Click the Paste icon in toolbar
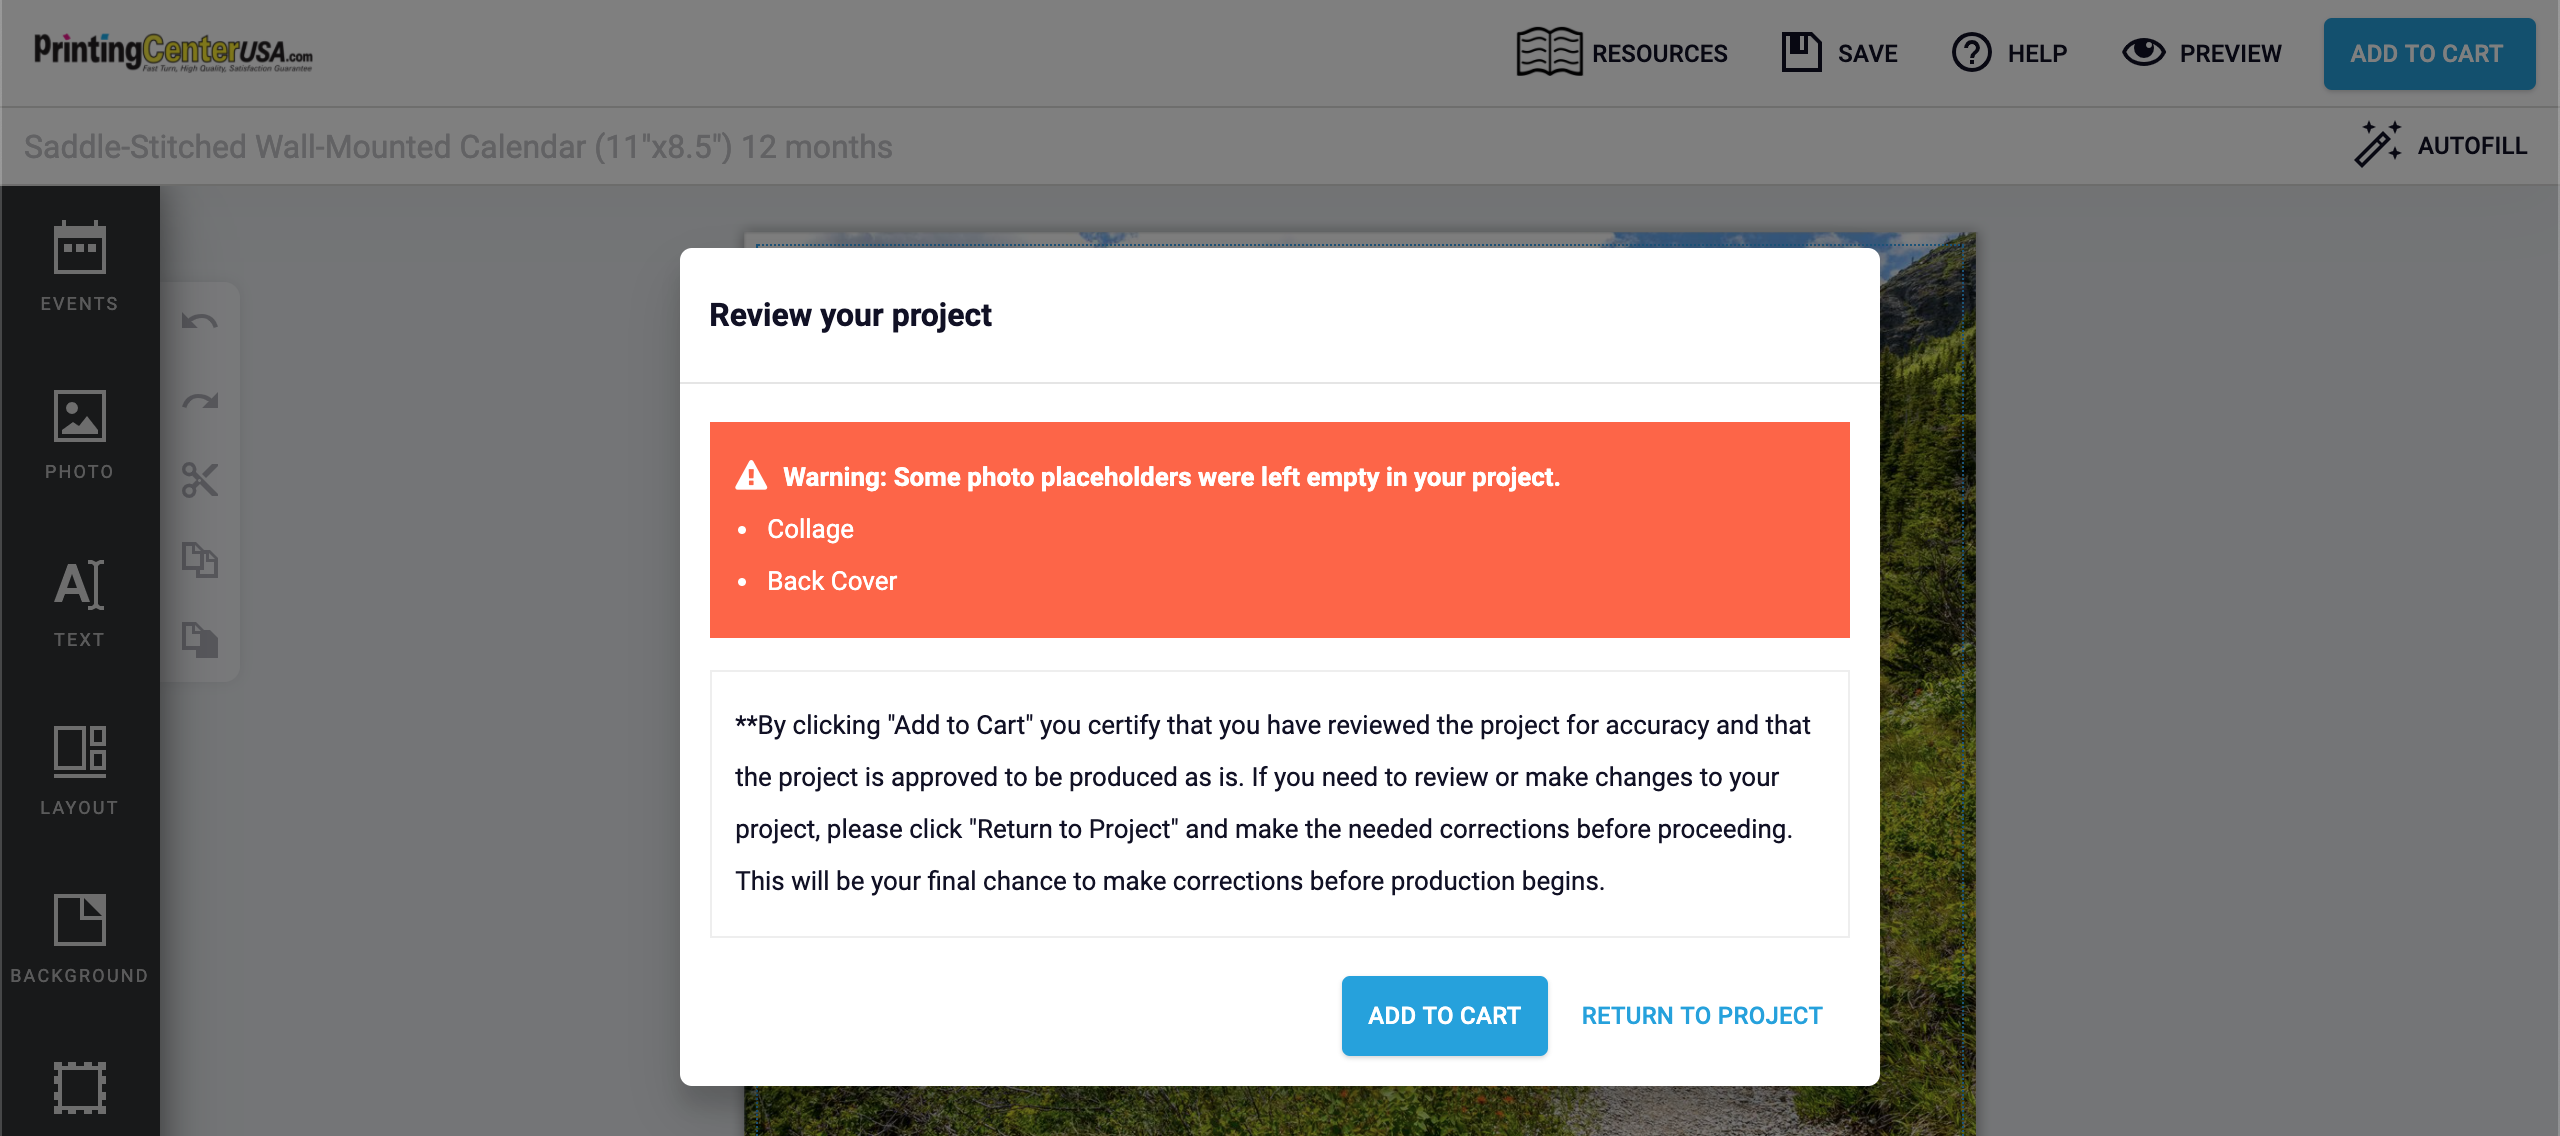2560x1136 pixels. click(x=202, y=640)
